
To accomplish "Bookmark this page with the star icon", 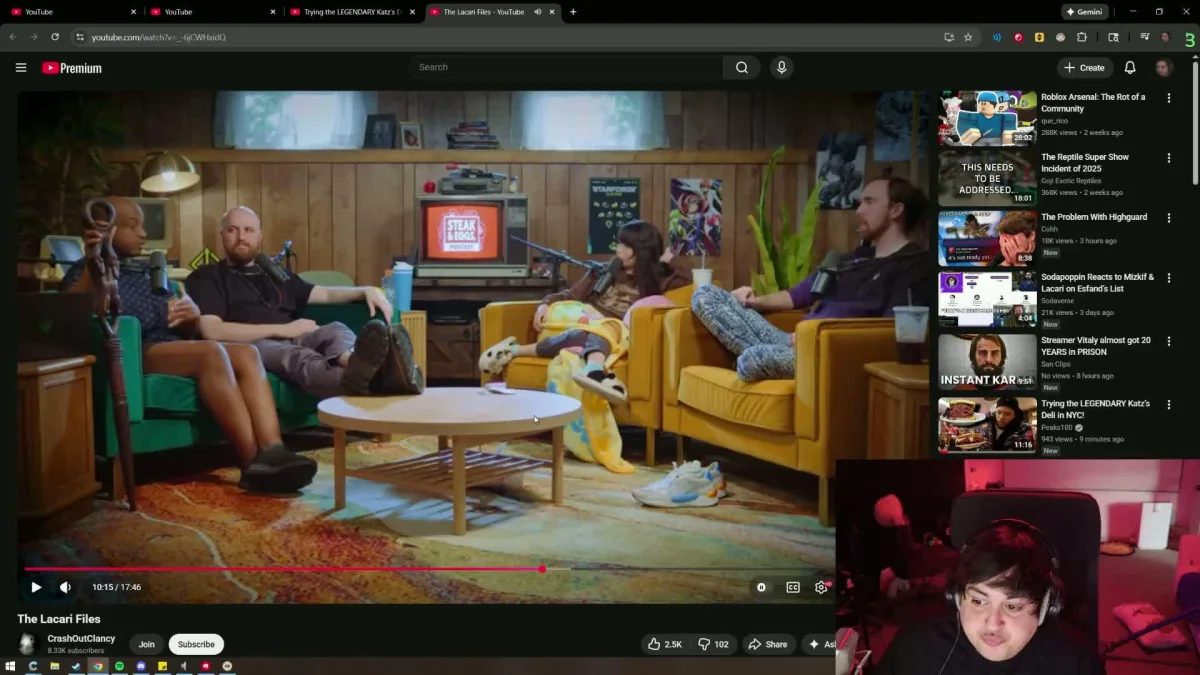I will 968,37.
